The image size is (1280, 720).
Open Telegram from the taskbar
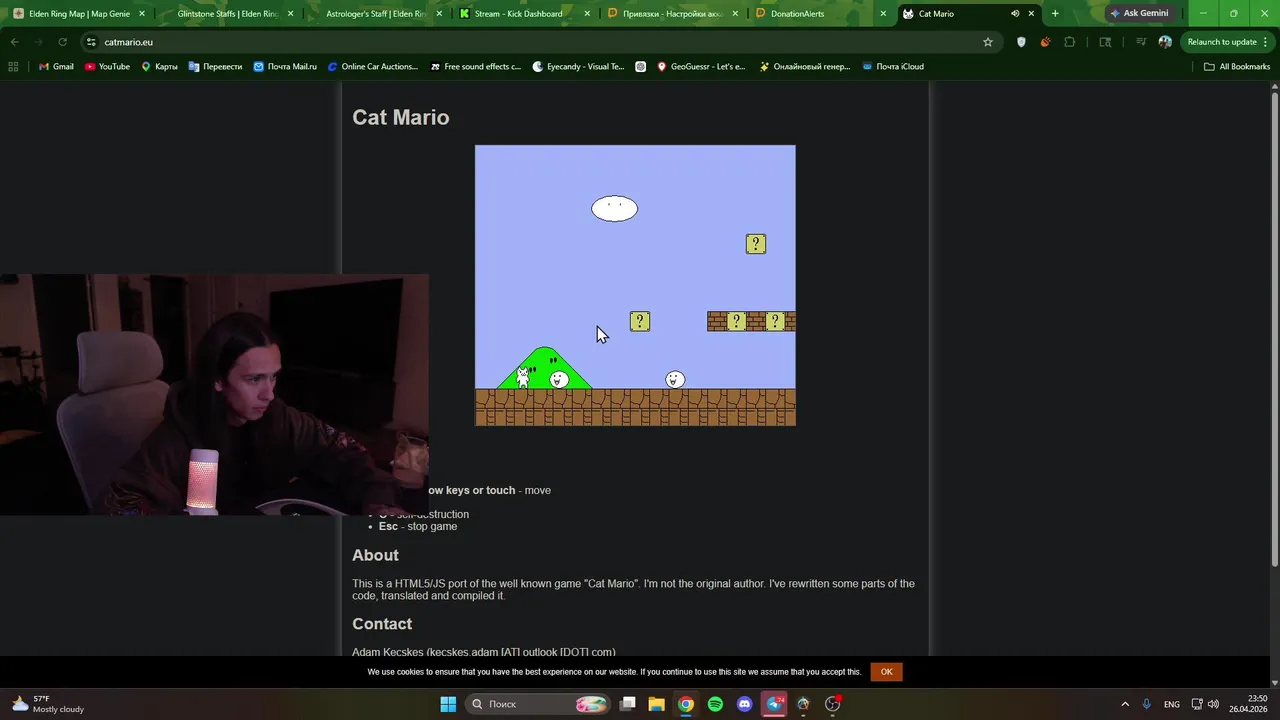coord(774,704)
